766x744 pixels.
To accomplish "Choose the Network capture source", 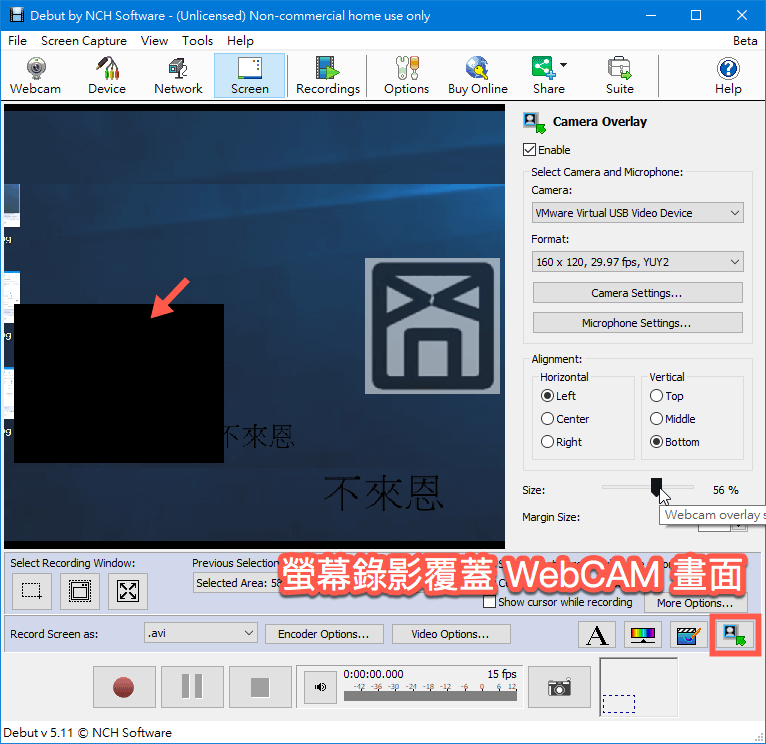I will [x=178, y=76].
